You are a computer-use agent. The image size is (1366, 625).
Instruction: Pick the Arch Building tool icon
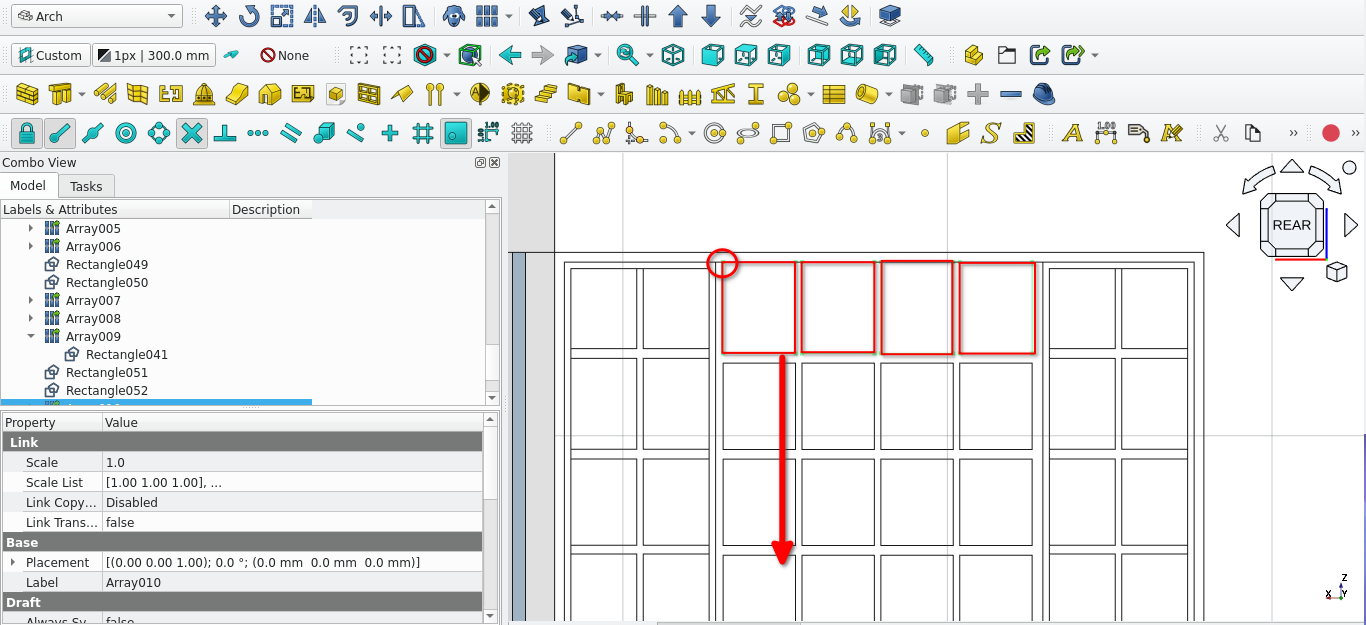click(x=270, y=95)
